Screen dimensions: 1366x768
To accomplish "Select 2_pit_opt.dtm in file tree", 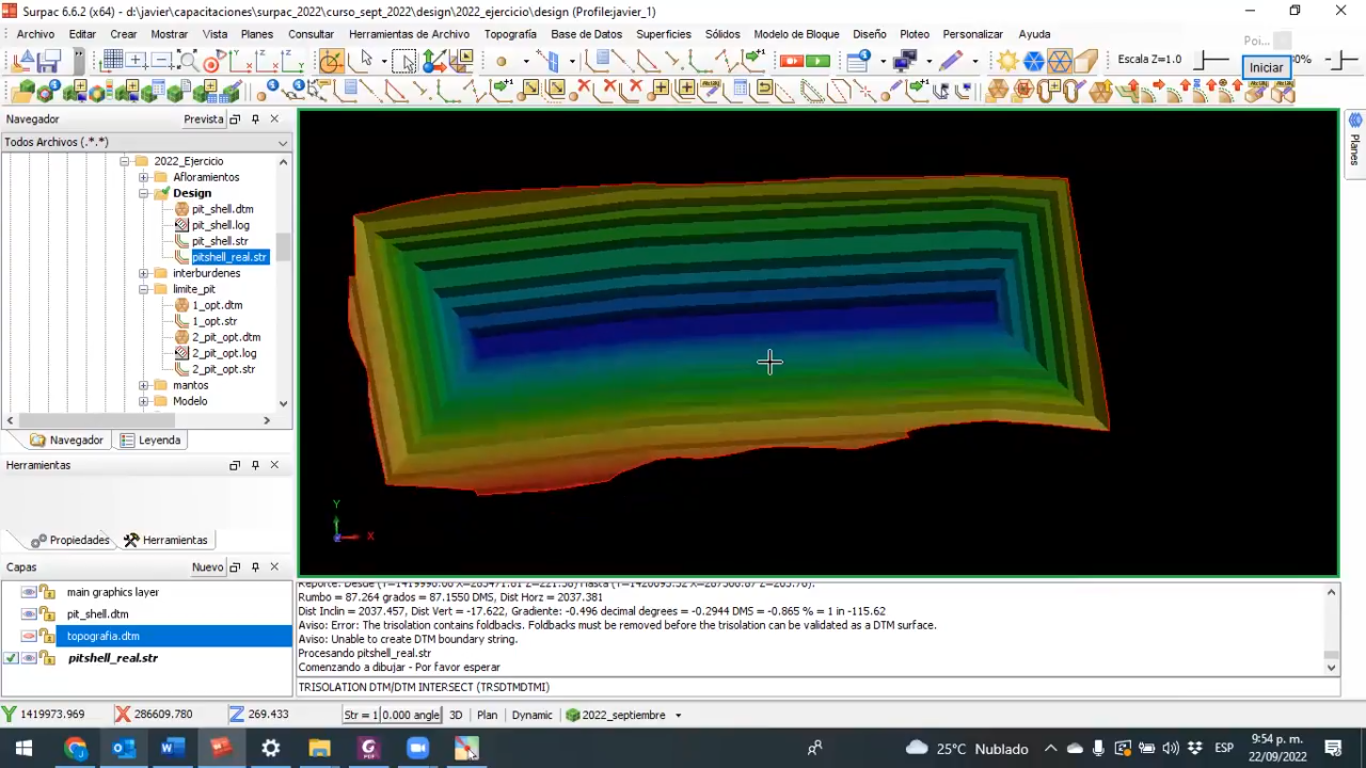I will pyautogui.click(x=226, y=337).
